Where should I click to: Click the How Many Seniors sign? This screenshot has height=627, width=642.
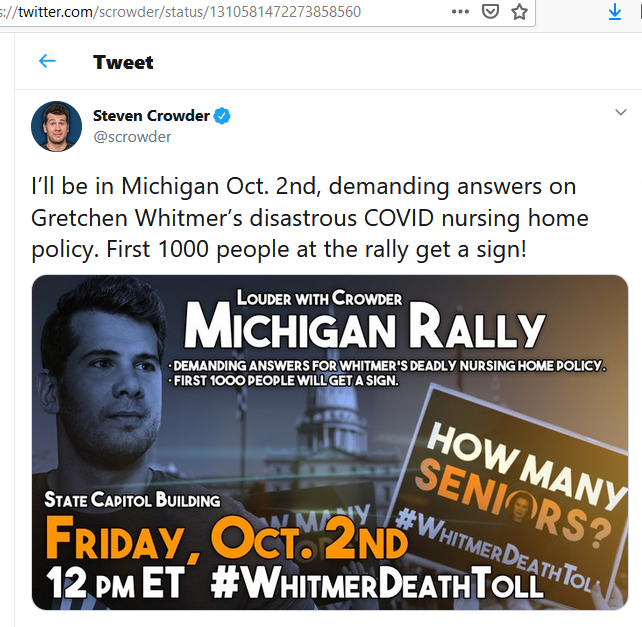pyautogui.click(x=516, y=489)
